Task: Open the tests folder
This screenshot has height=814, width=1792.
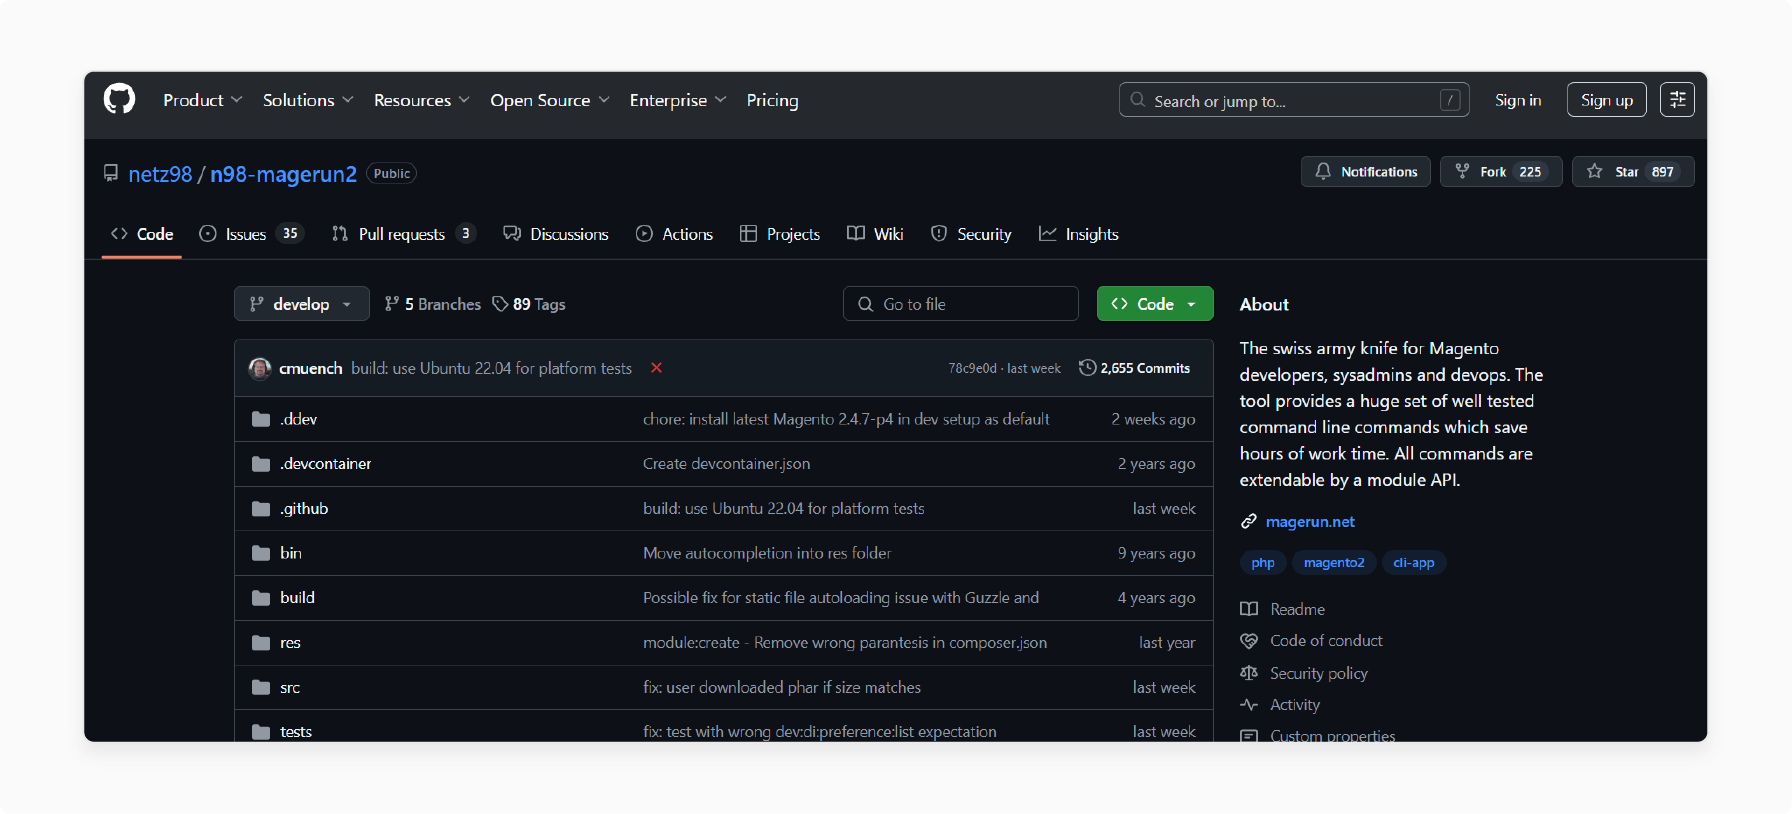Action: point(296,732)
